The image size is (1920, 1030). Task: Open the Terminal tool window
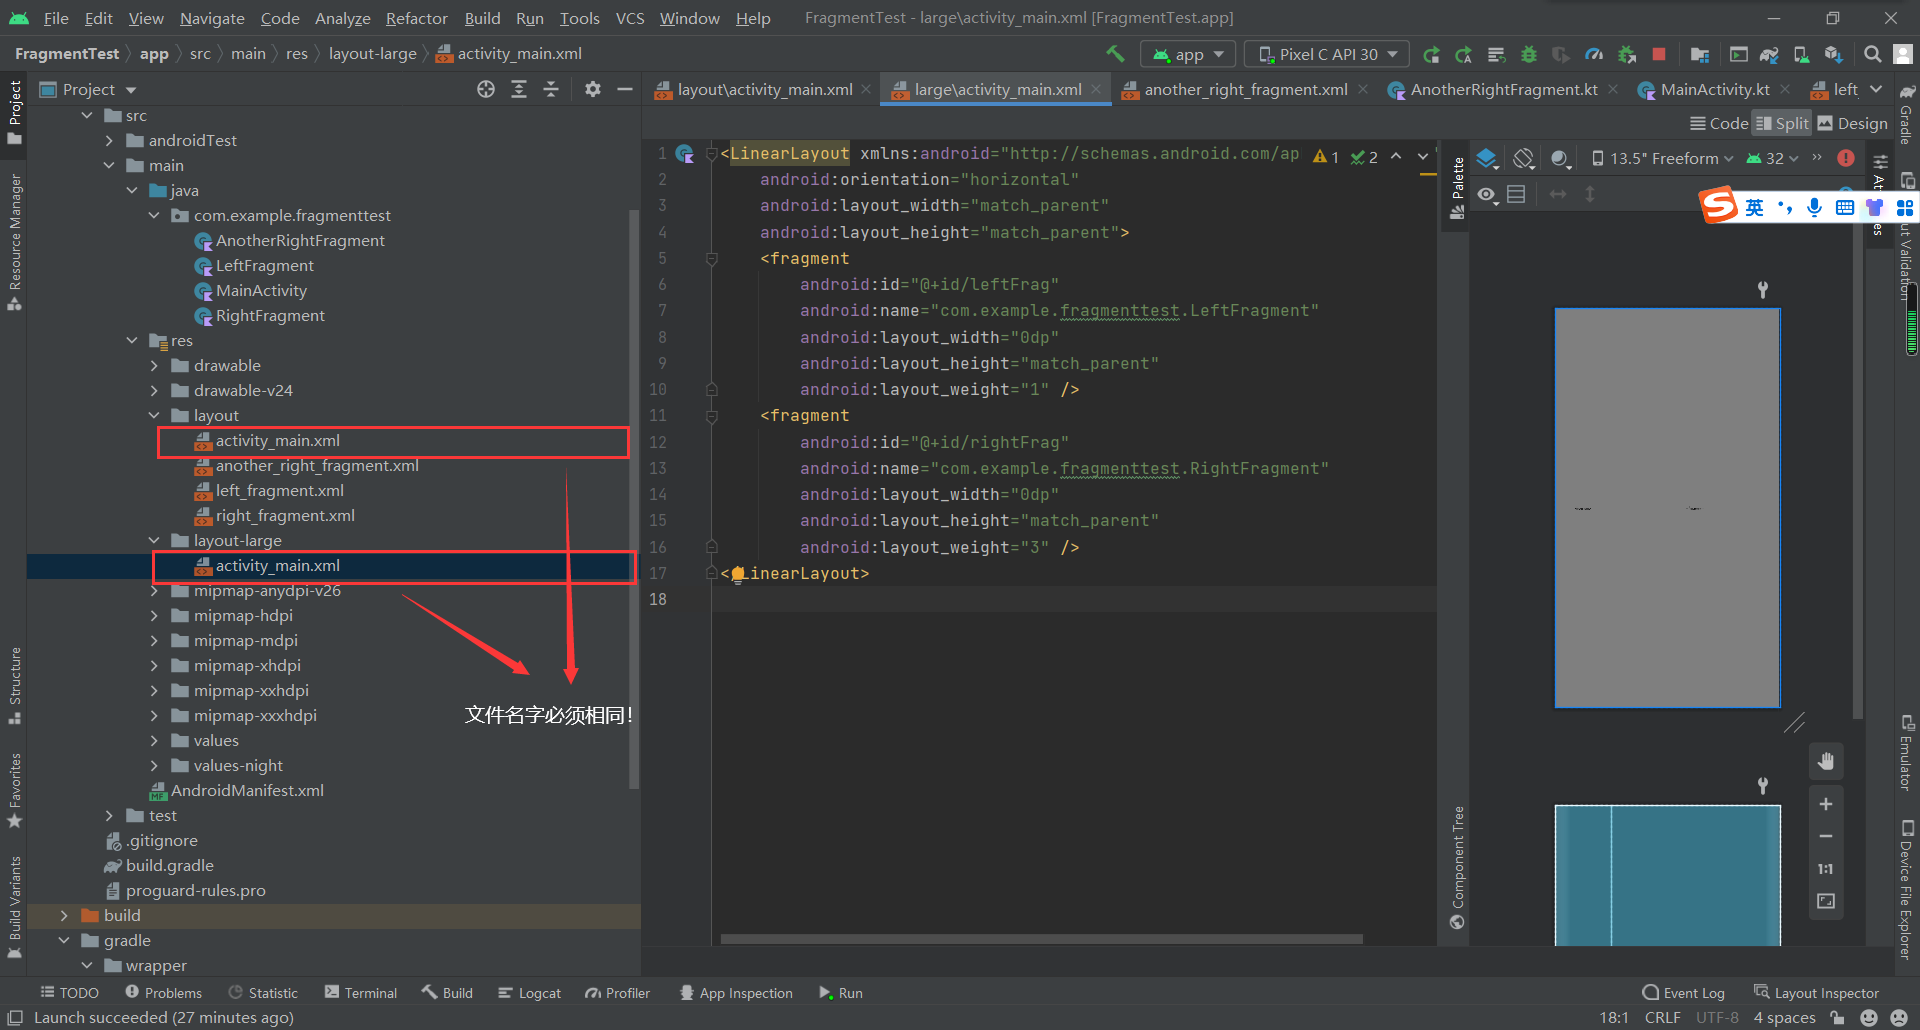(x=361, y=992)
